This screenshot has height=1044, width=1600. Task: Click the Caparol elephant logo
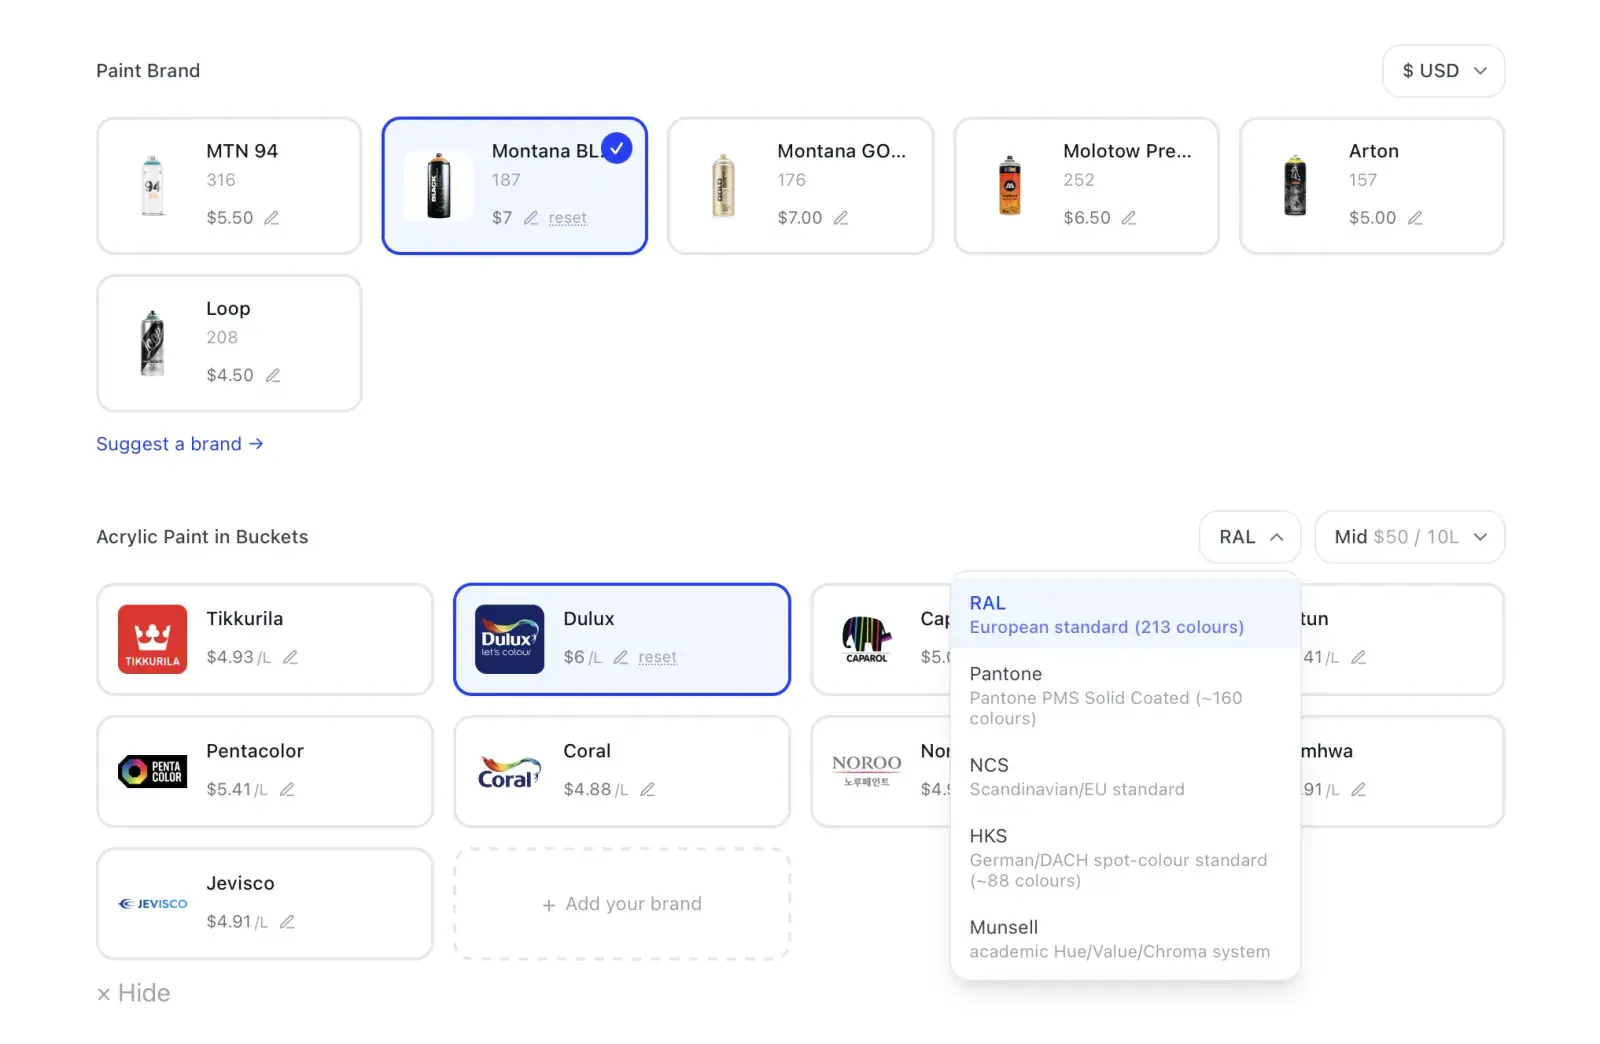click(867, 639)
